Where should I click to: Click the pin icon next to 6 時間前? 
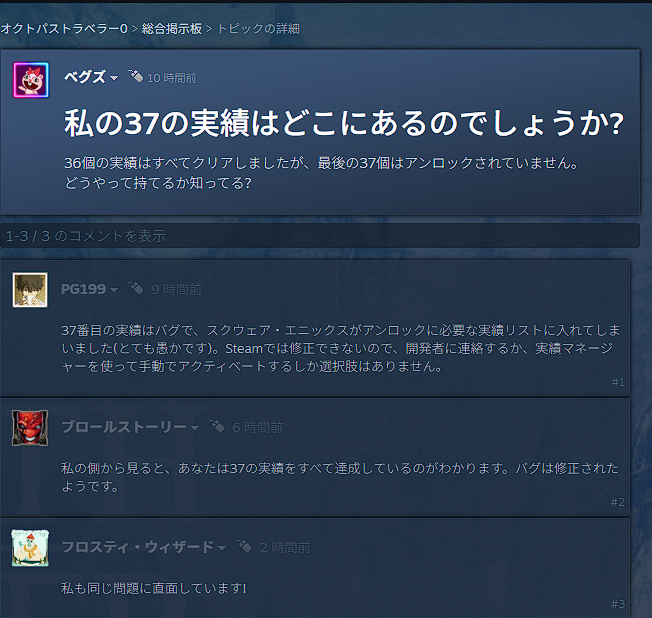(217, 426)
